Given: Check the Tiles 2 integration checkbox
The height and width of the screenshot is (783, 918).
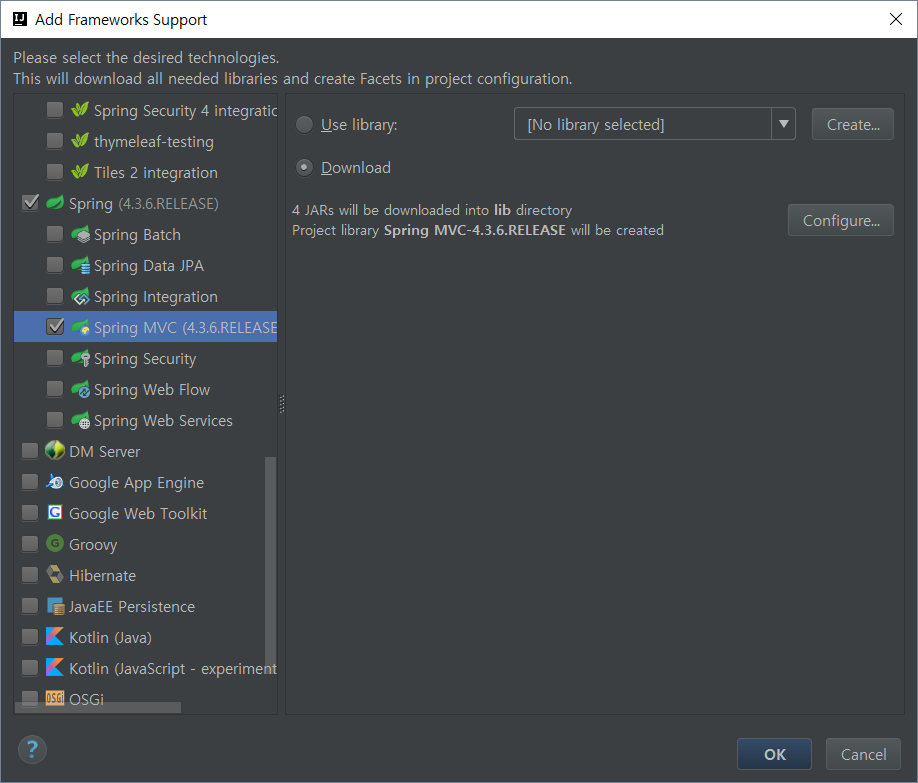Looking at the screenshot, I should 55,172.
